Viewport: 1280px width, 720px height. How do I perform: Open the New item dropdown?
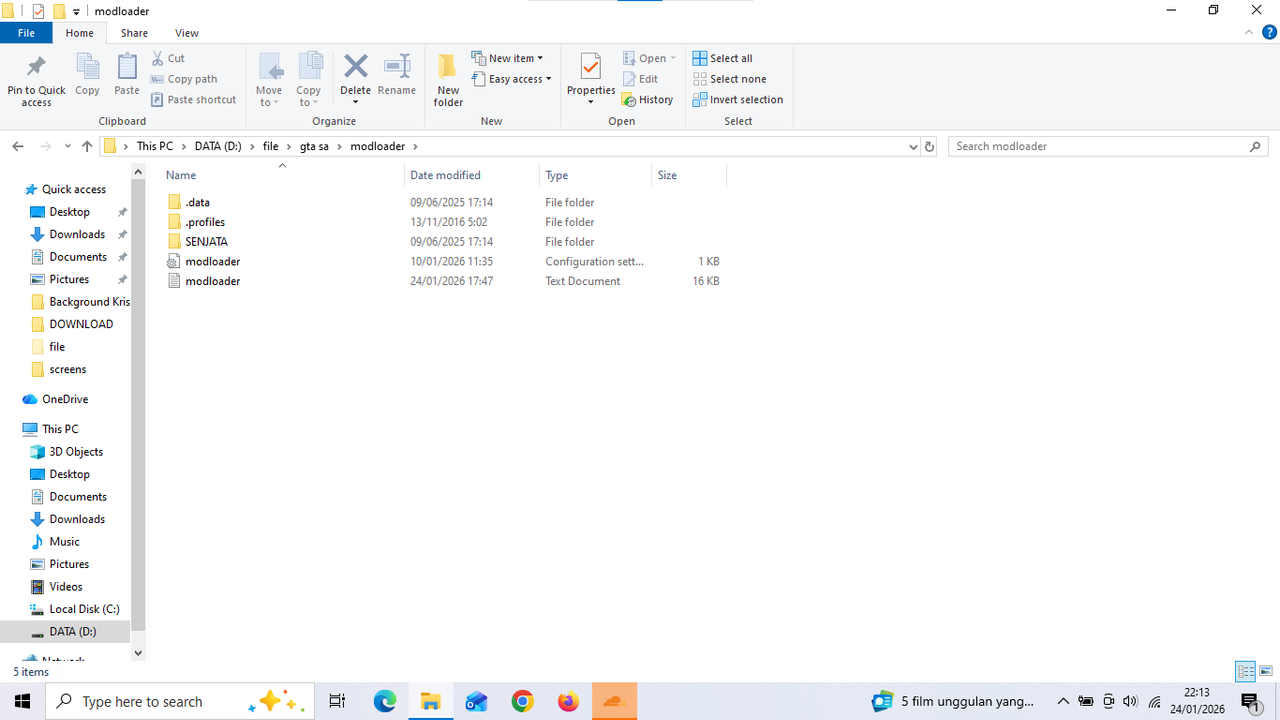507,58
